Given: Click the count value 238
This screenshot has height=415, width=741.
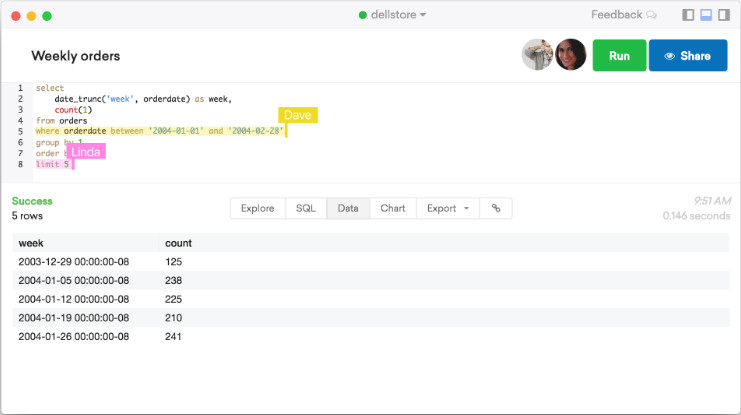Looking at the screenshot, I should point(173,280).
